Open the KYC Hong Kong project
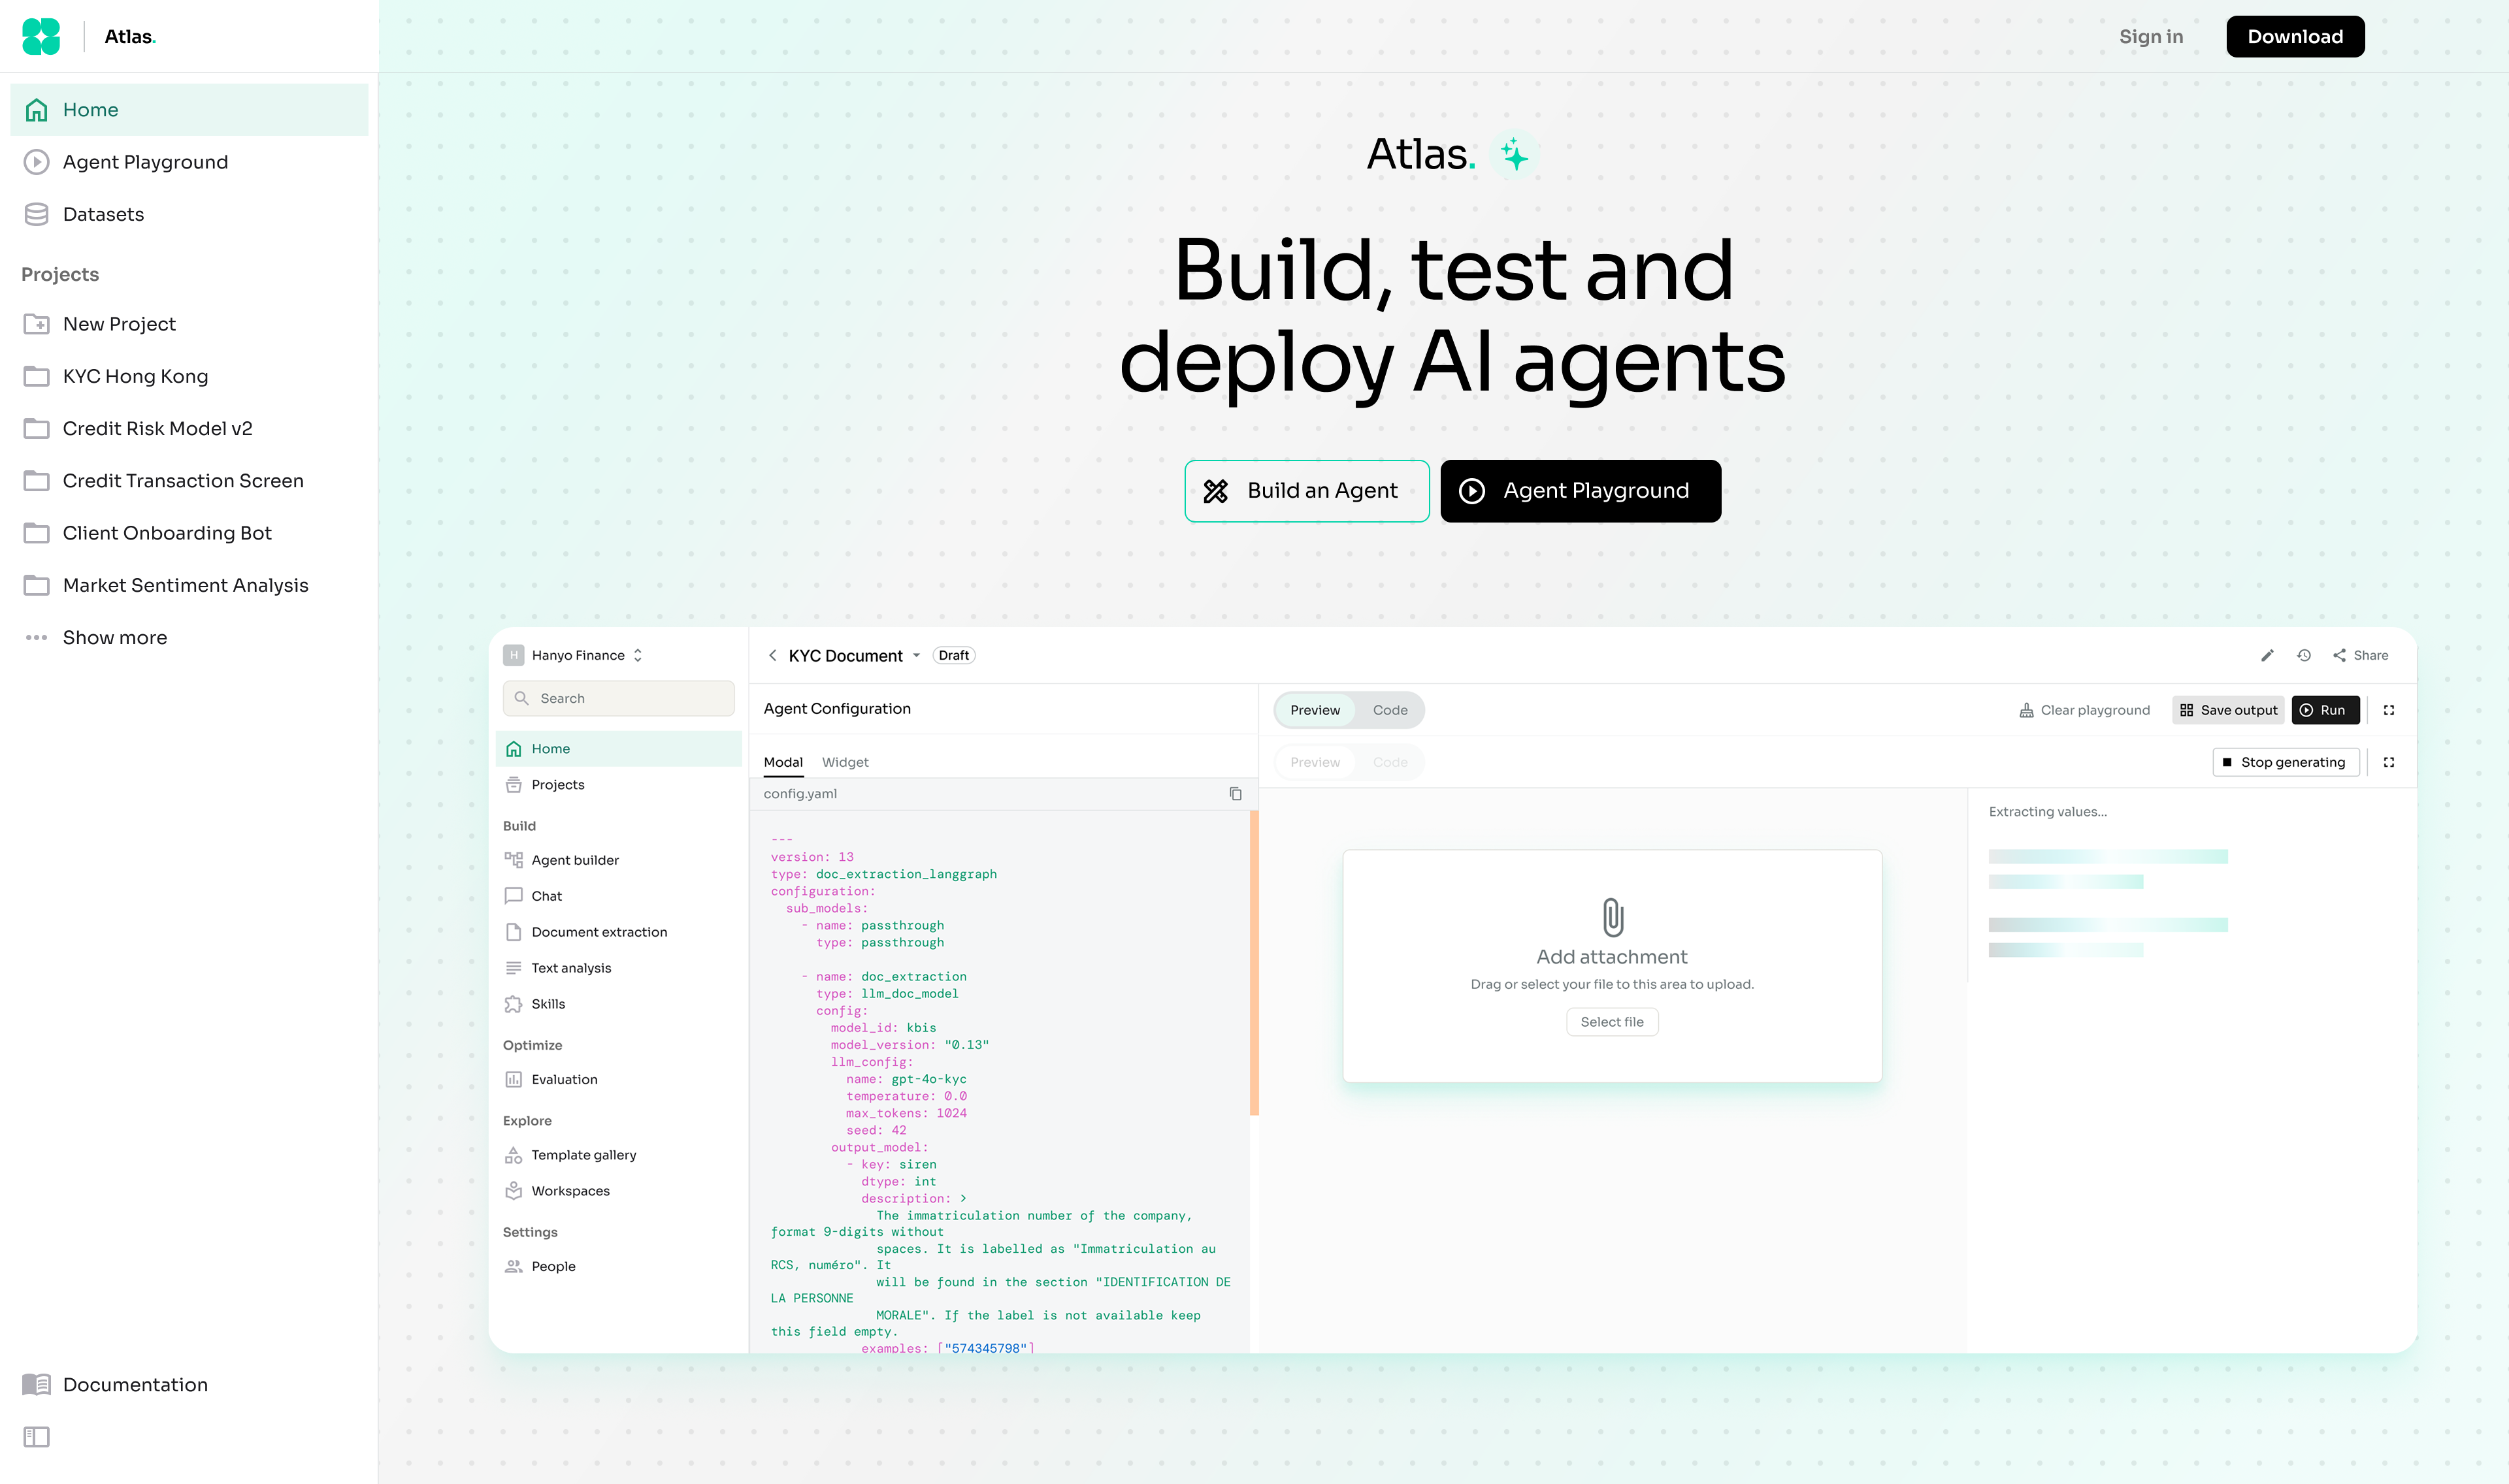Image resolution: width=2509 pixels, height=1484 pixels. [189, 376]
